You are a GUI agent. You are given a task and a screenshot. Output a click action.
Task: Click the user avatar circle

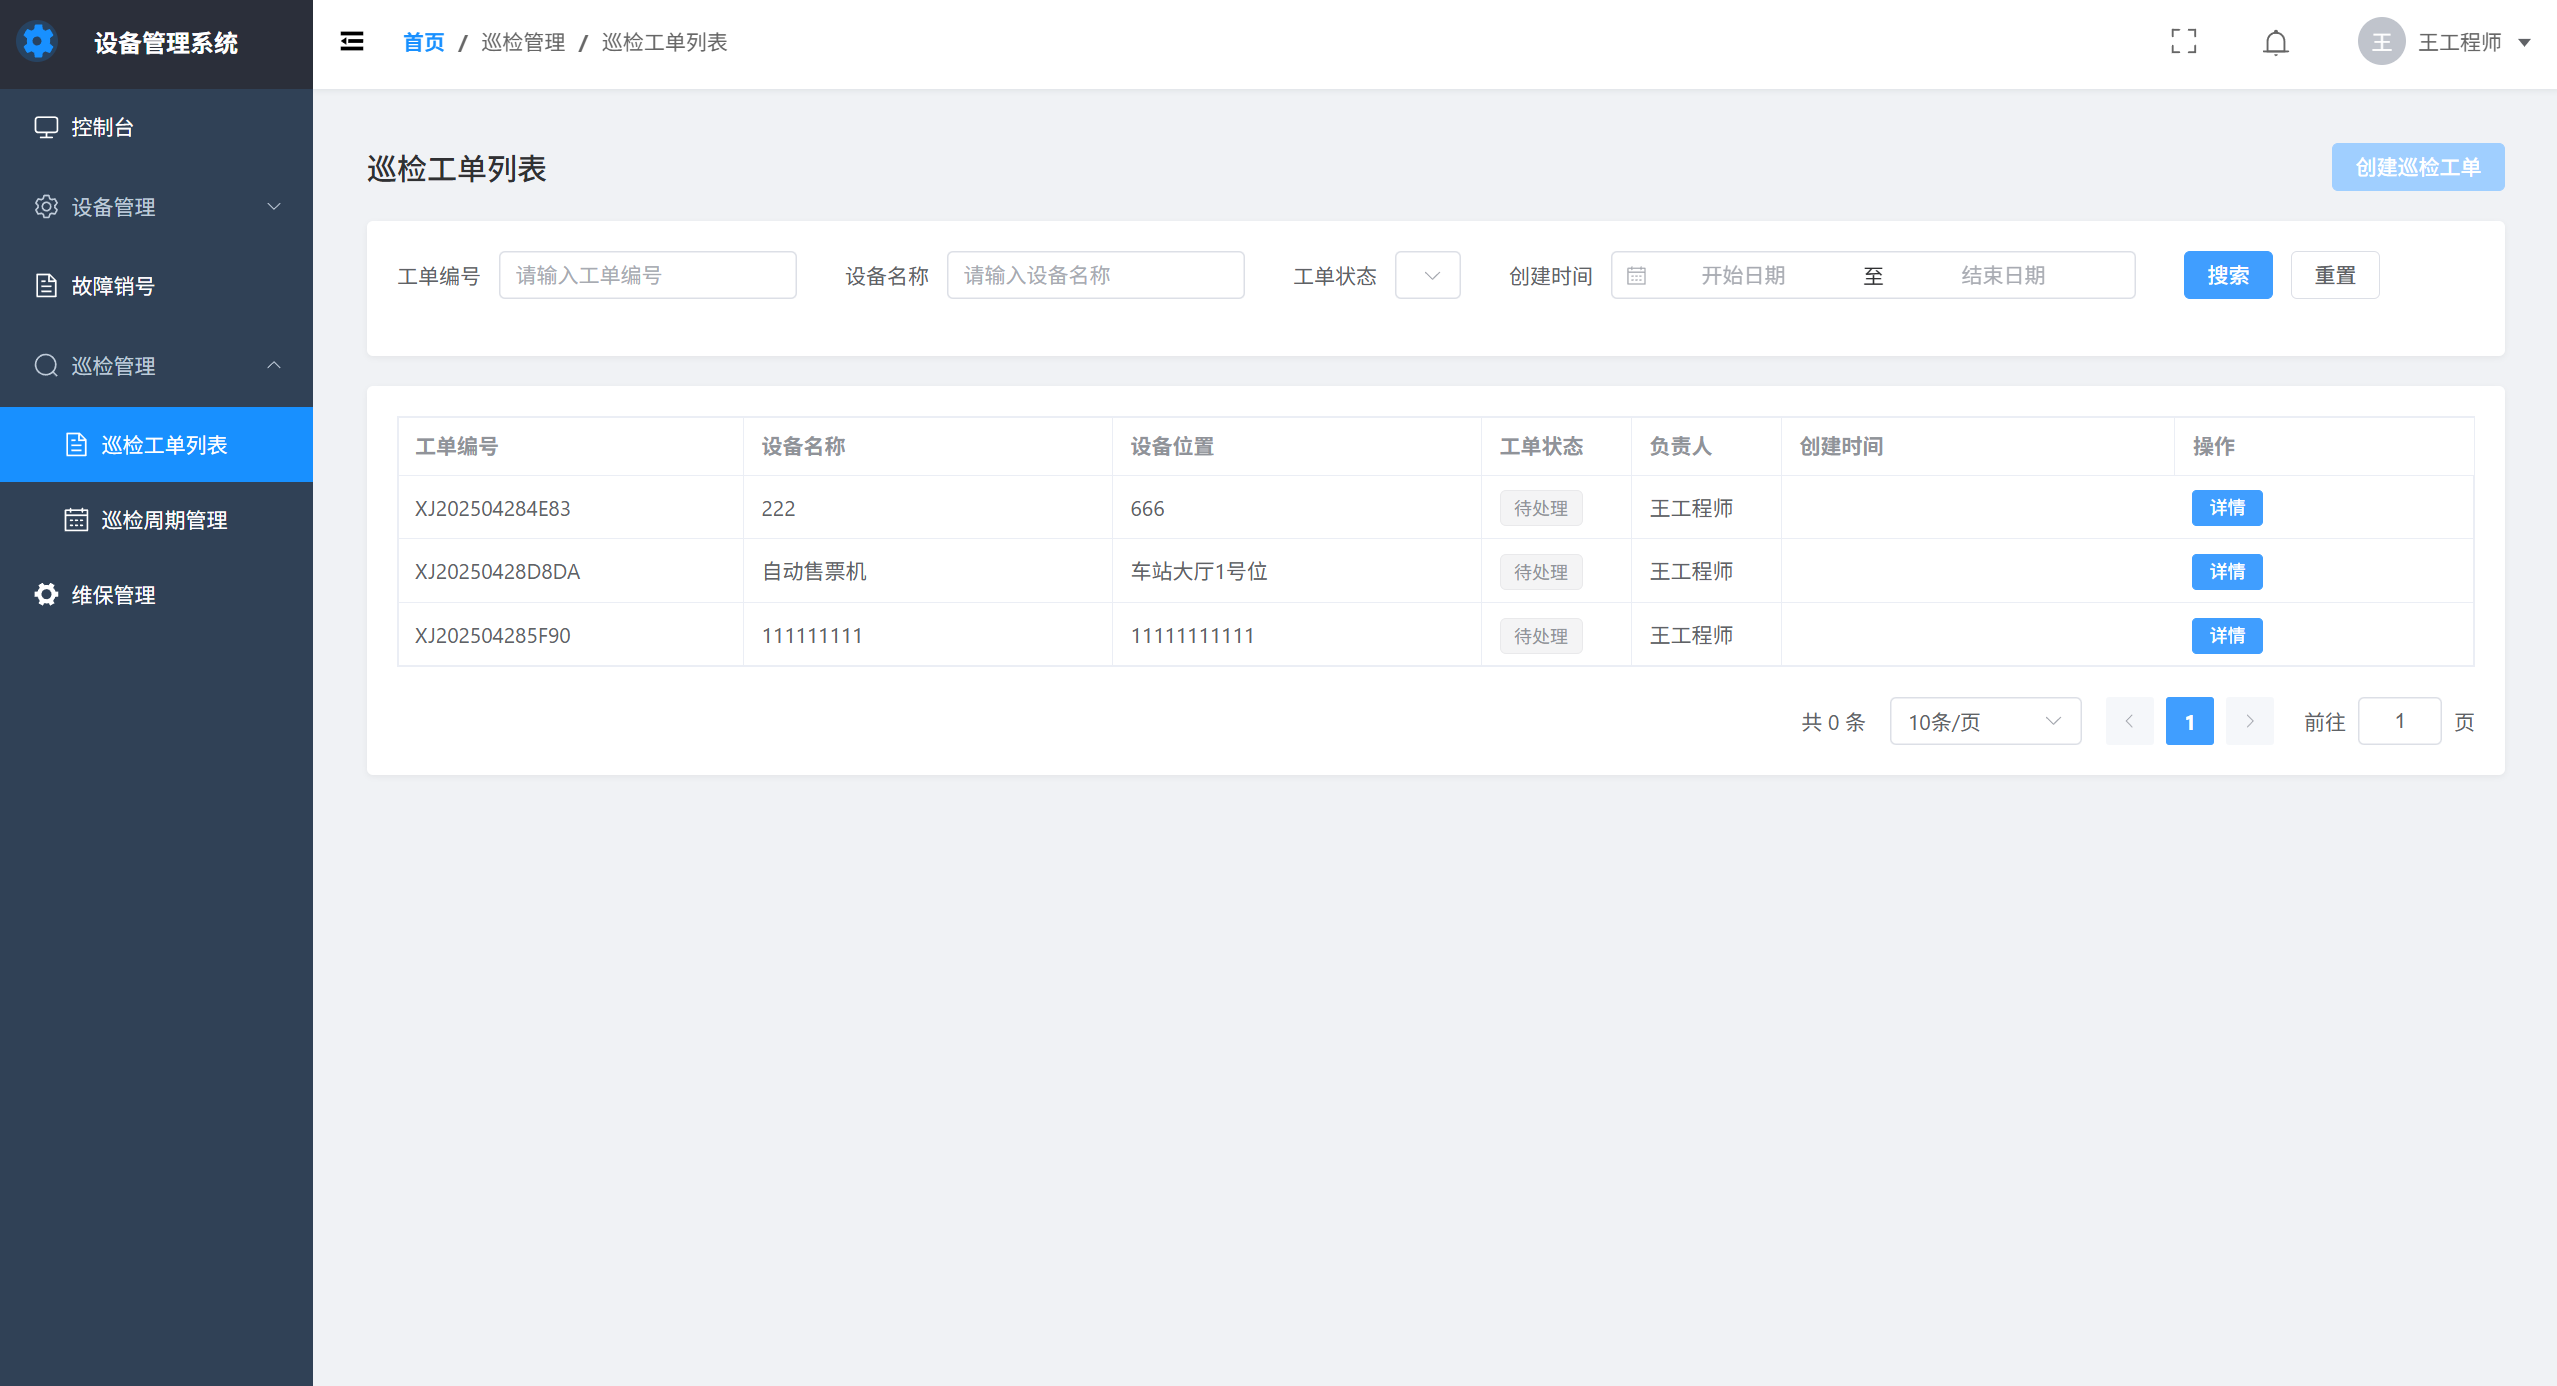click(x=2381, y=42)
